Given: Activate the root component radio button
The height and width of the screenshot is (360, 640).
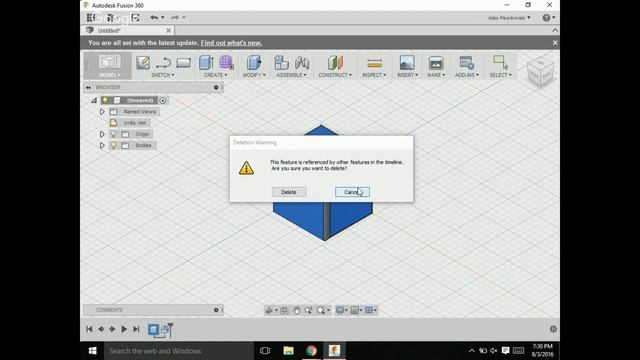Looking at the screenshot, I should (x=163, y=100).
